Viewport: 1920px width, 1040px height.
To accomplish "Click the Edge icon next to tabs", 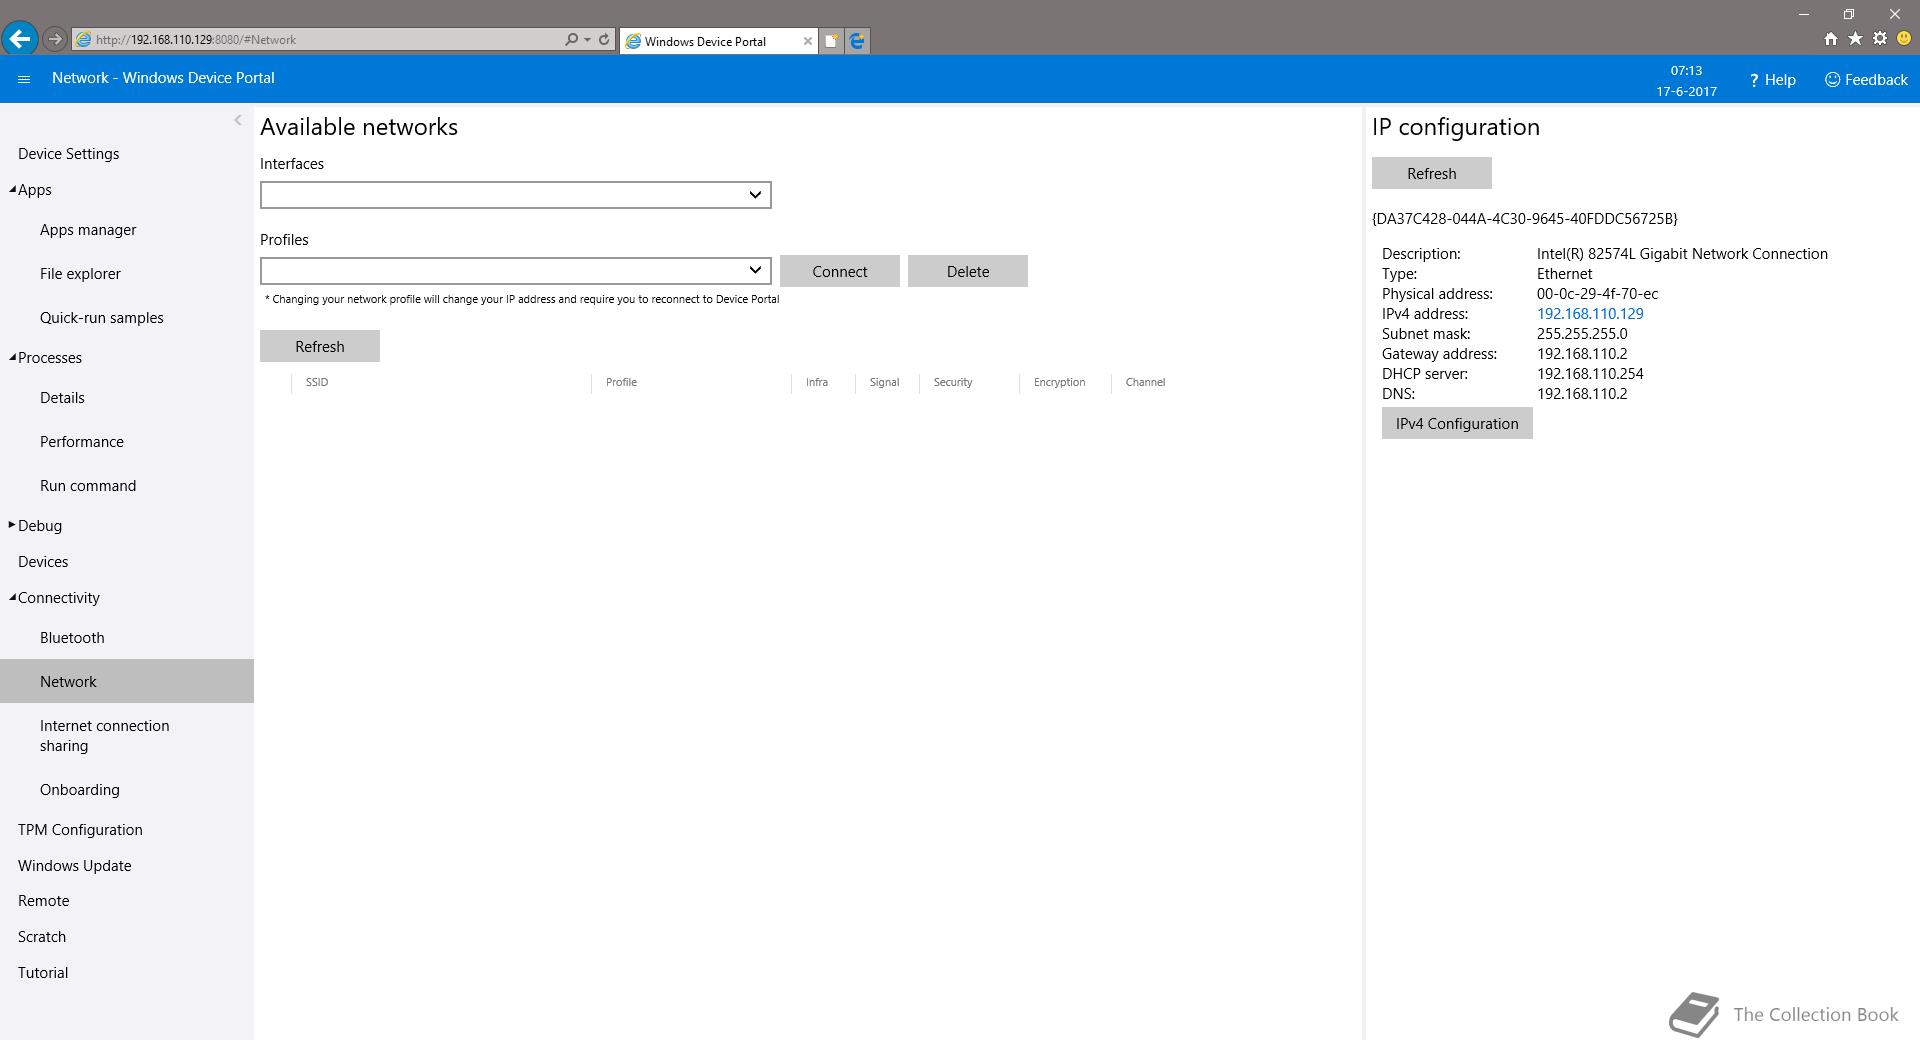I will pyautogui.click(x=857, y=41).
